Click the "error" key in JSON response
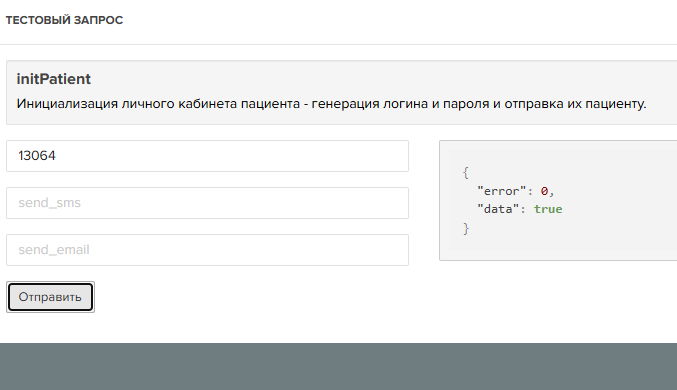The width and height of the screenshot is (677, 390). point(501,191)
